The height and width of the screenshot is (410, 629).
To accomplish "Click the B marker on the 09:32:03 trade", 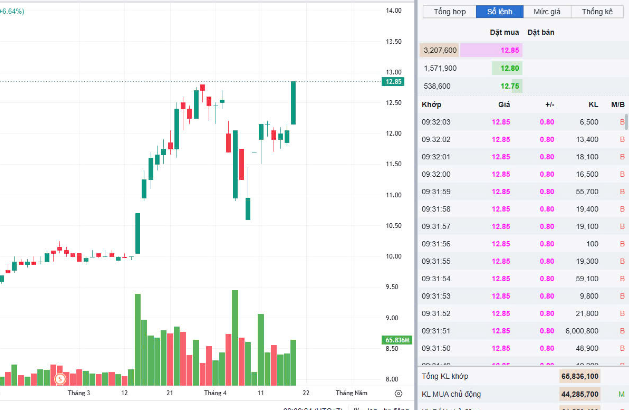I will 621,120.
